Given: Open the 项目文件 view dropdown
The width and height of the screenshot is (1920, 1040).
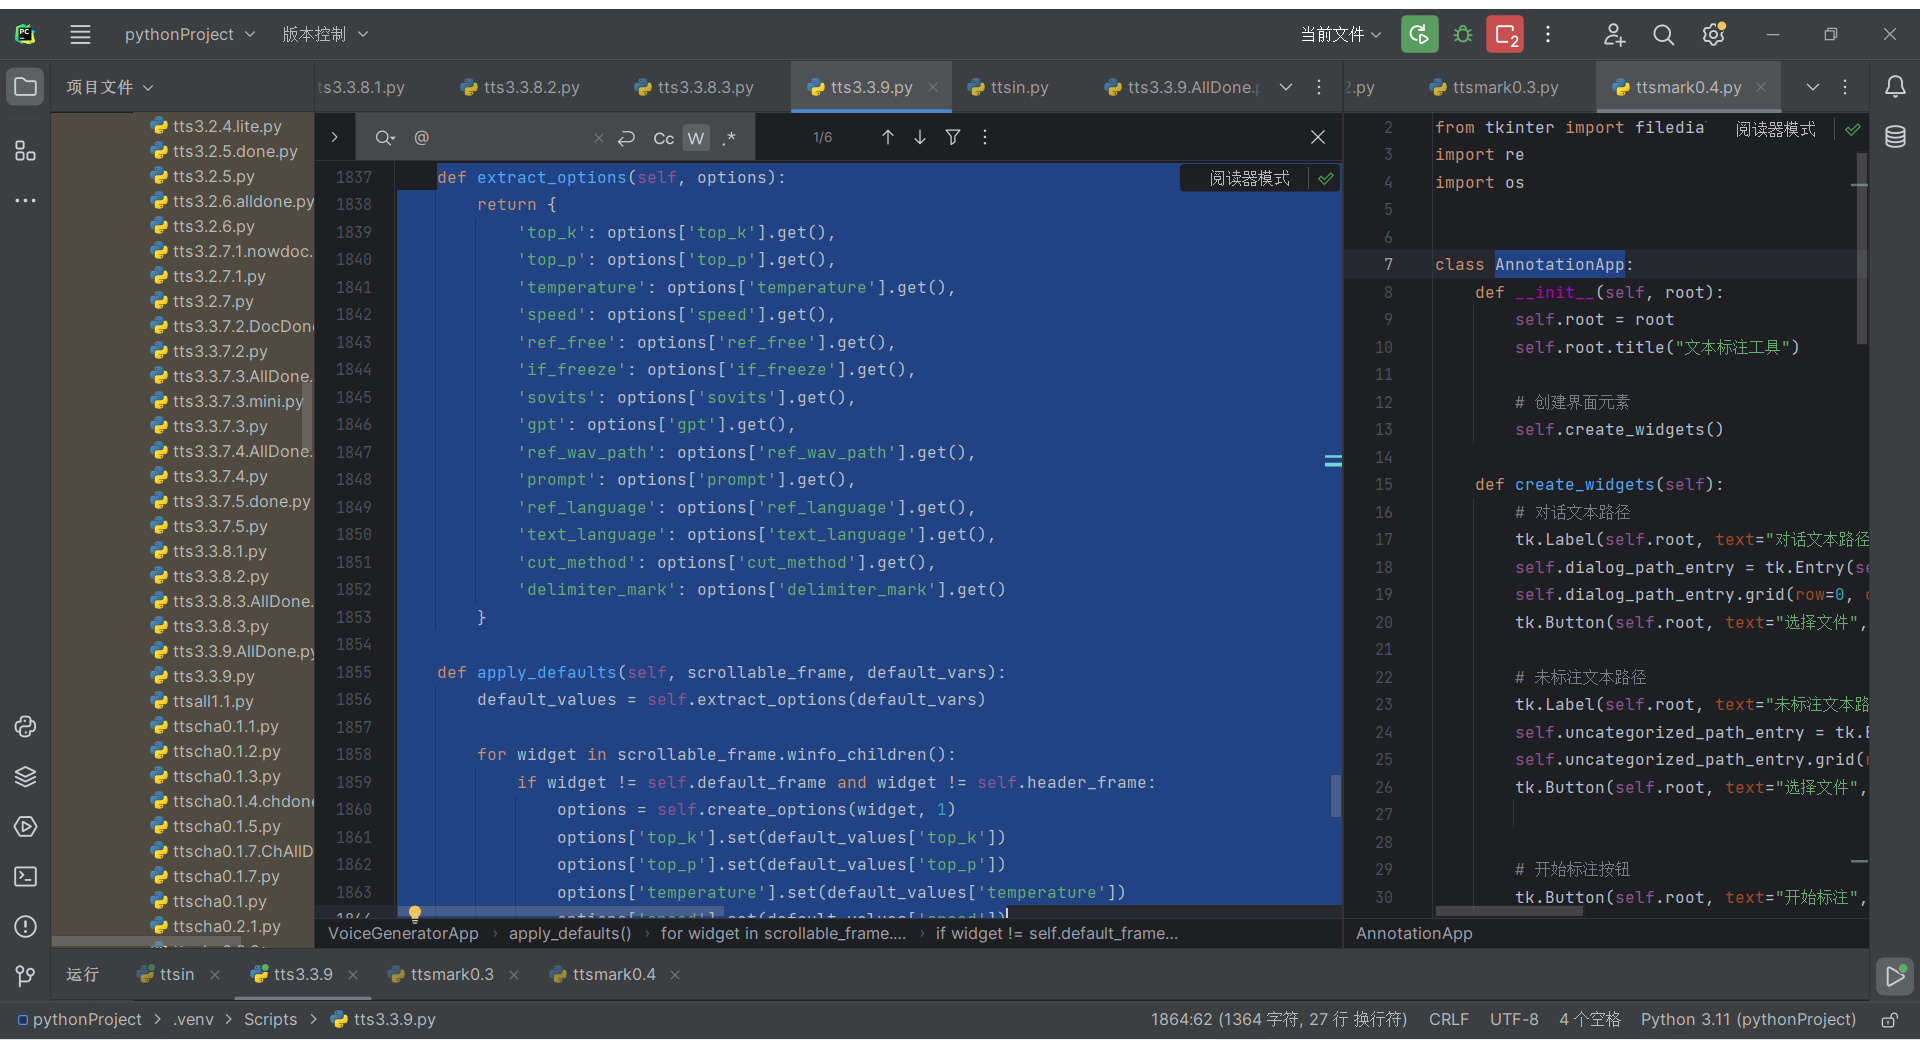Looking at the screenshot, I should (110, 87).
